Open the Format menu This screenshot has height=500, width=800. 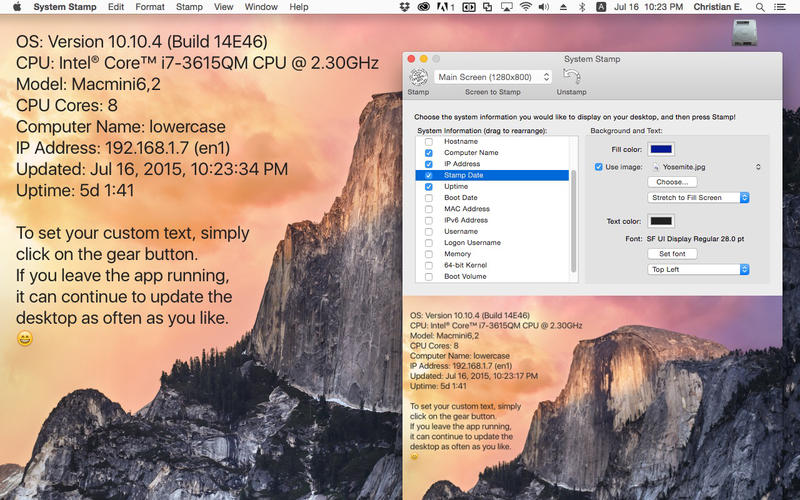tap(150, 7)
